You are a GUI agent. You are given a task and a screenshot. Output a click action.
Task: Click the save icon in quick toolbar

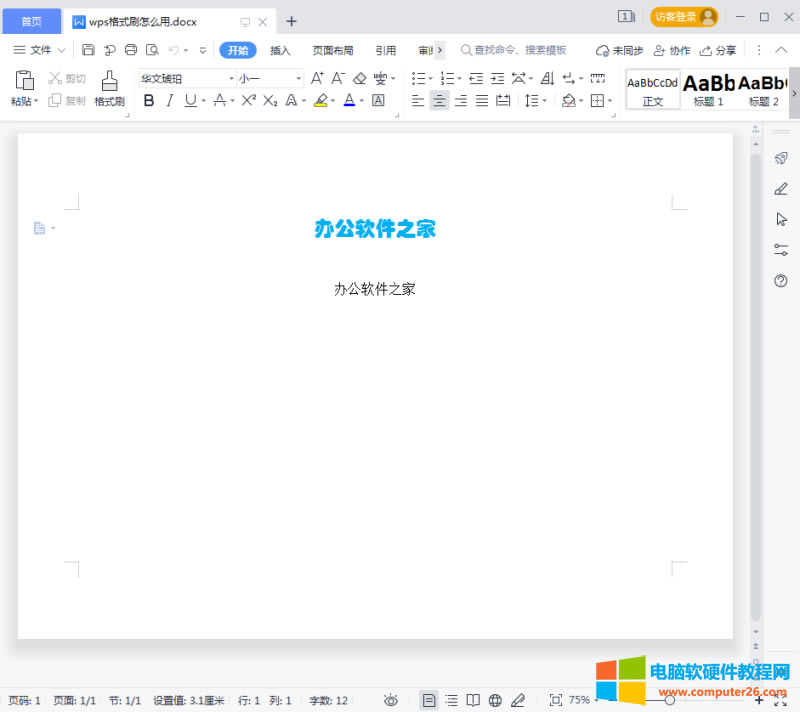coord(88,50)
